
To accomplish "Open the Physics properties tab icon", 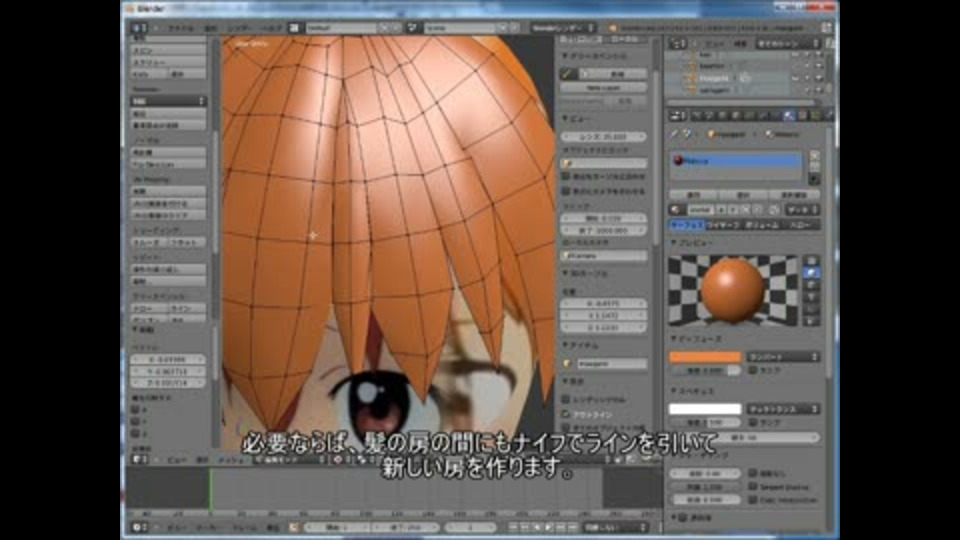I will pos(829,115).
